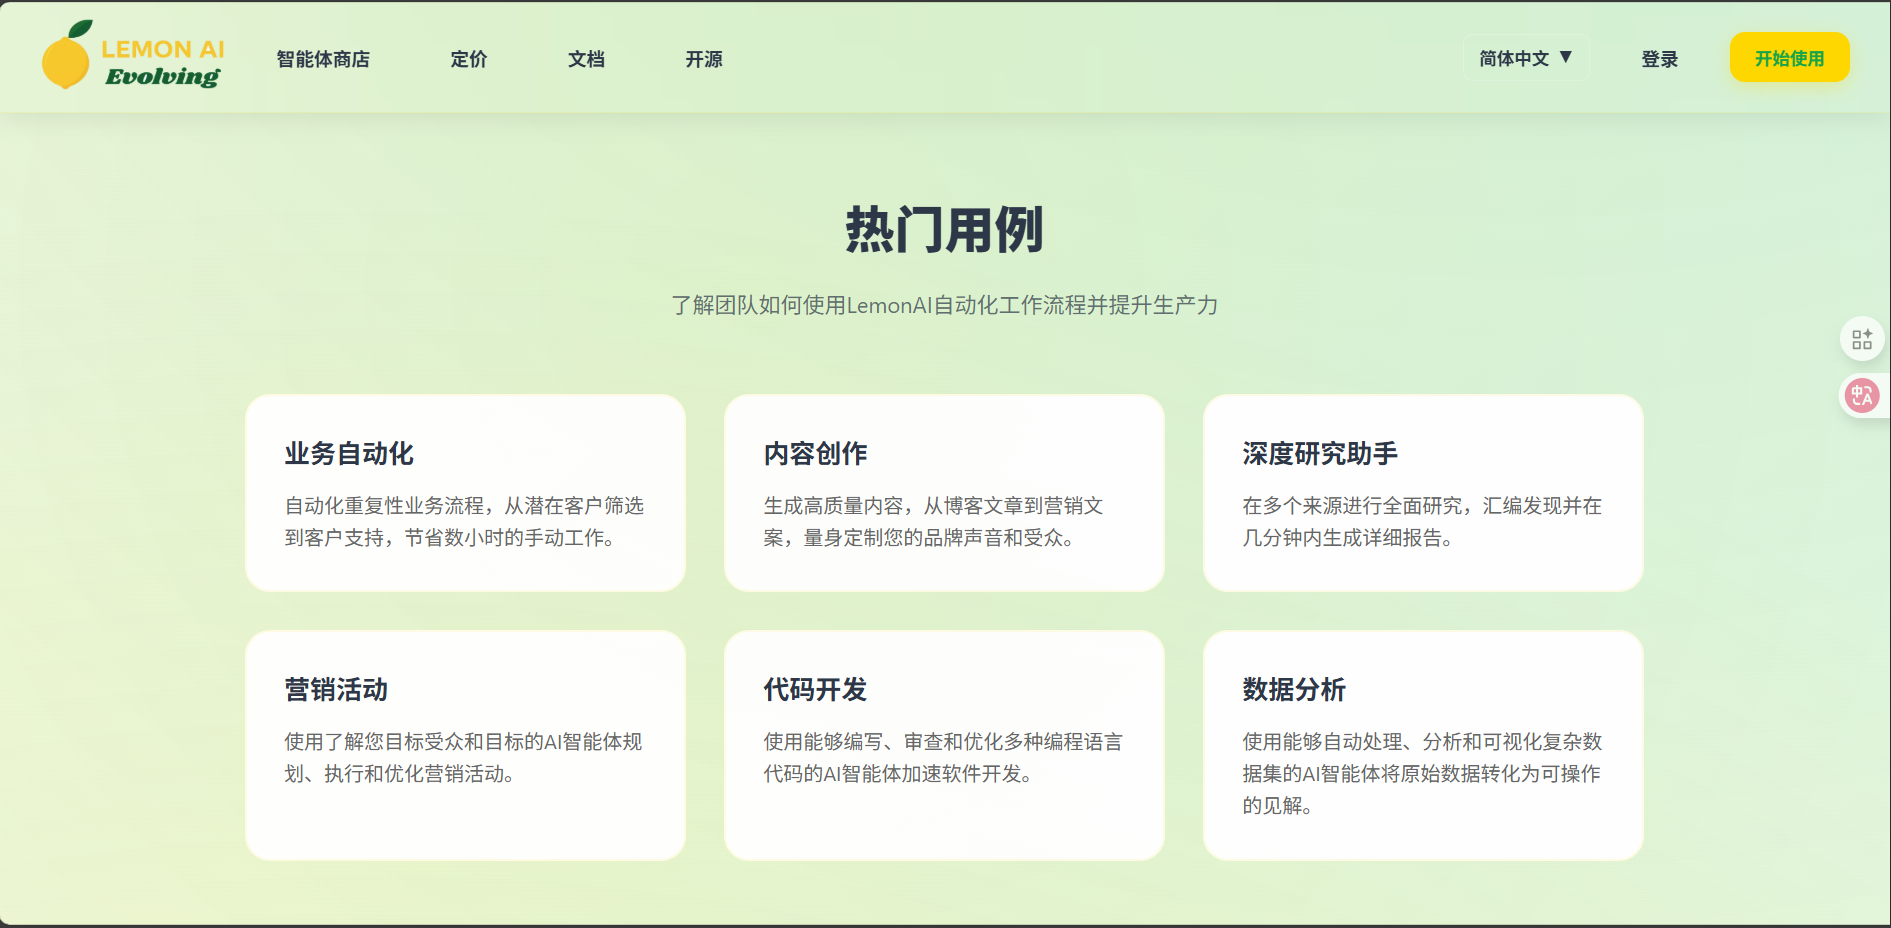Click the subtitle about LemonAI自动化工作流程
This screenshot has width=1891, height=928.
pos(945,305)
